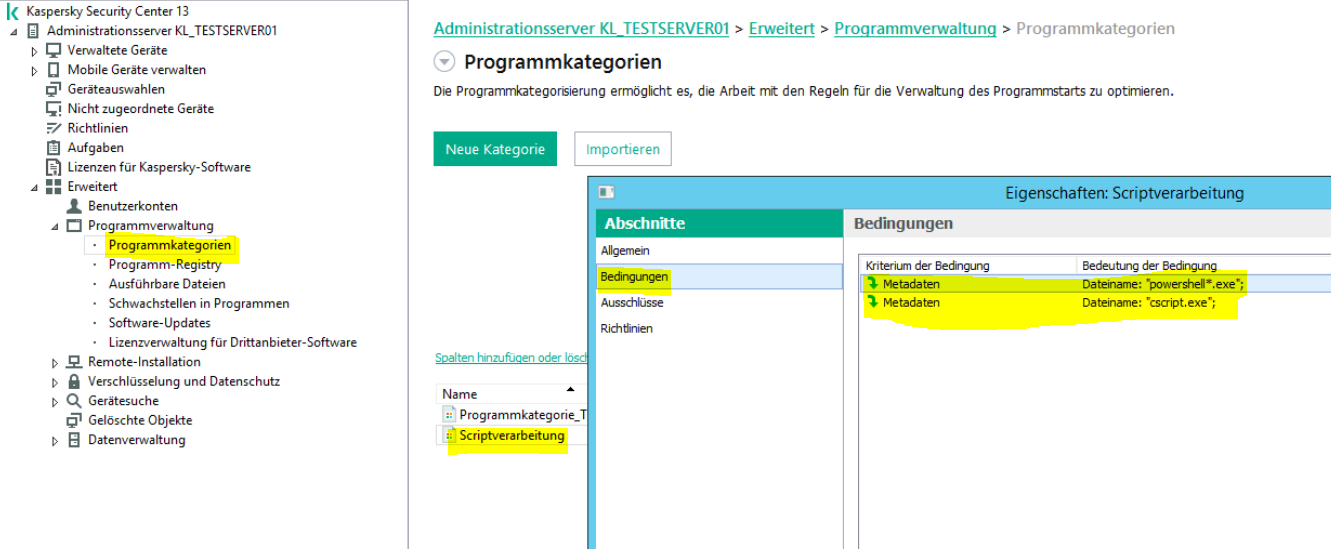Click the Geräteauswahlen icon in the tree
The image size is (1331, 549).
coord(54,89)
